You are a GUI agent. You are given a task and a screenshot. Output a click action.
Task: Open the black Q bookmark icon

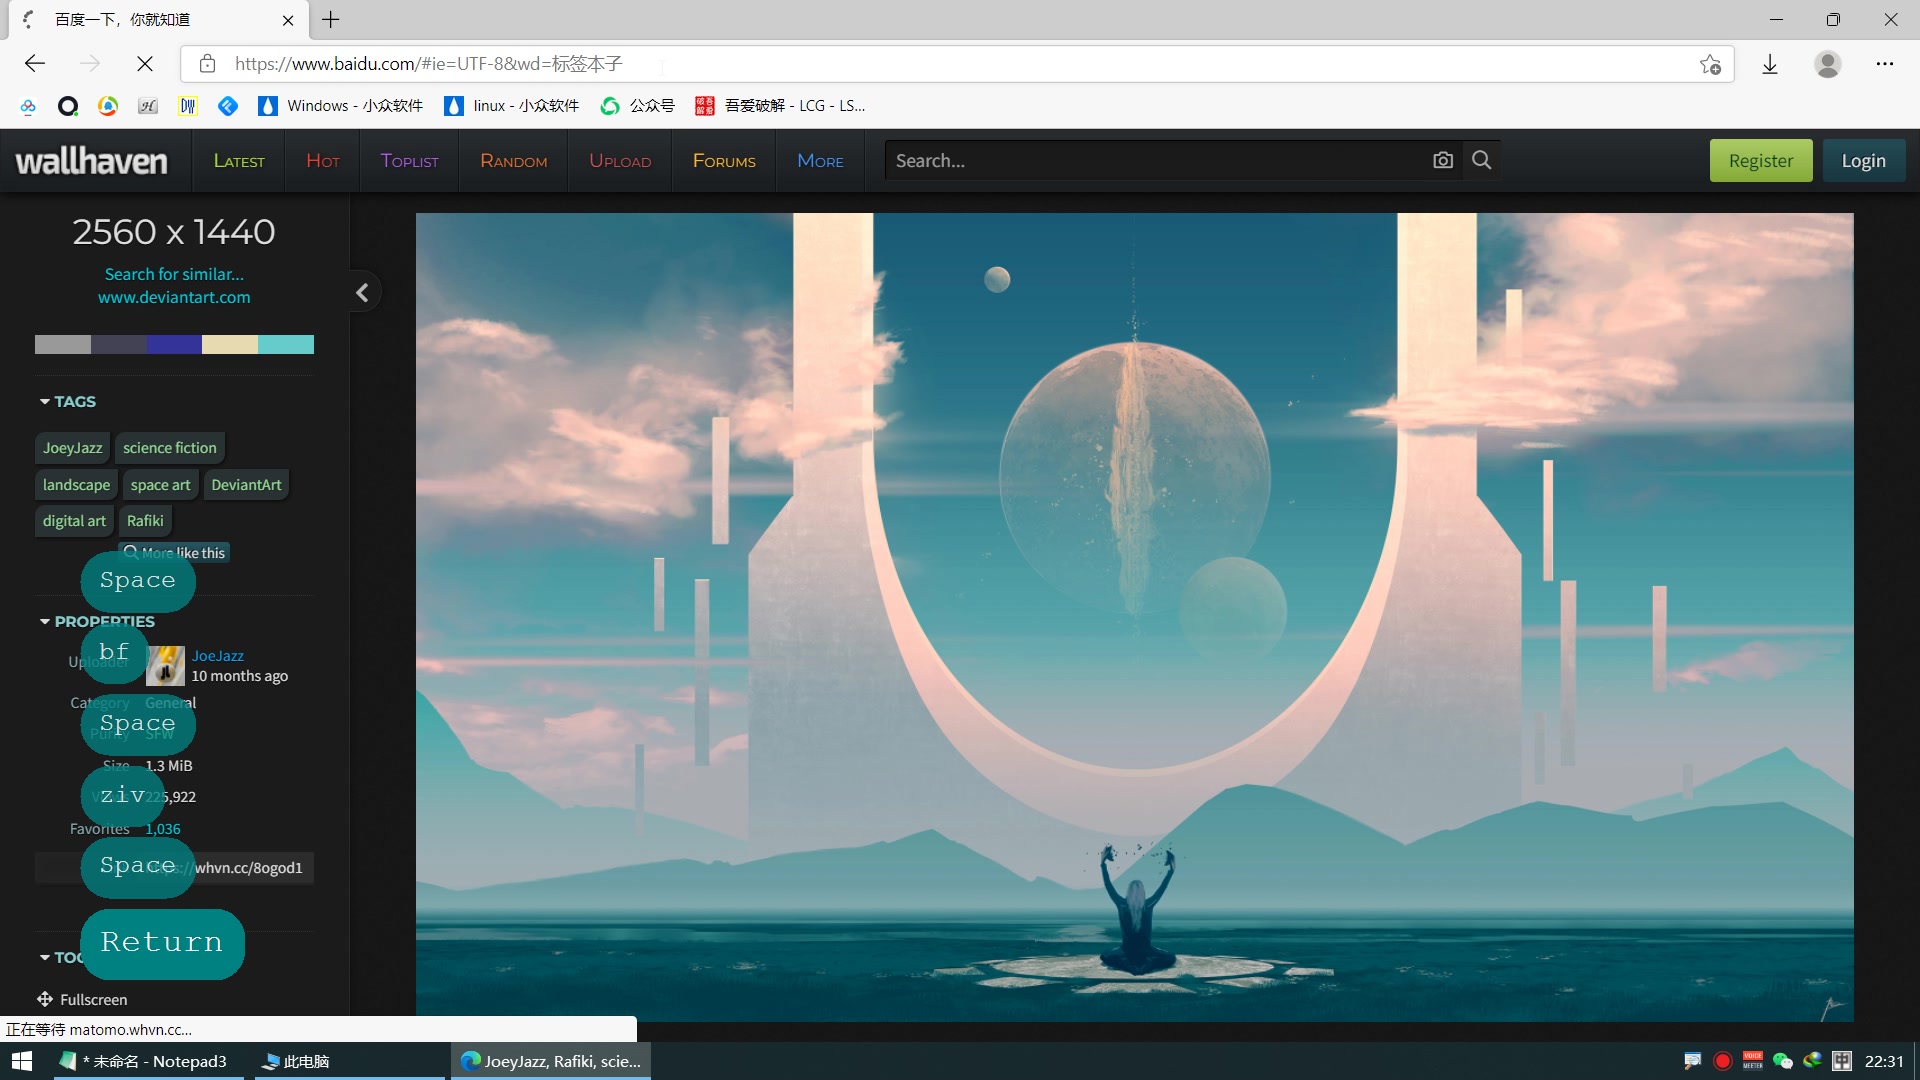click(68, 106)
